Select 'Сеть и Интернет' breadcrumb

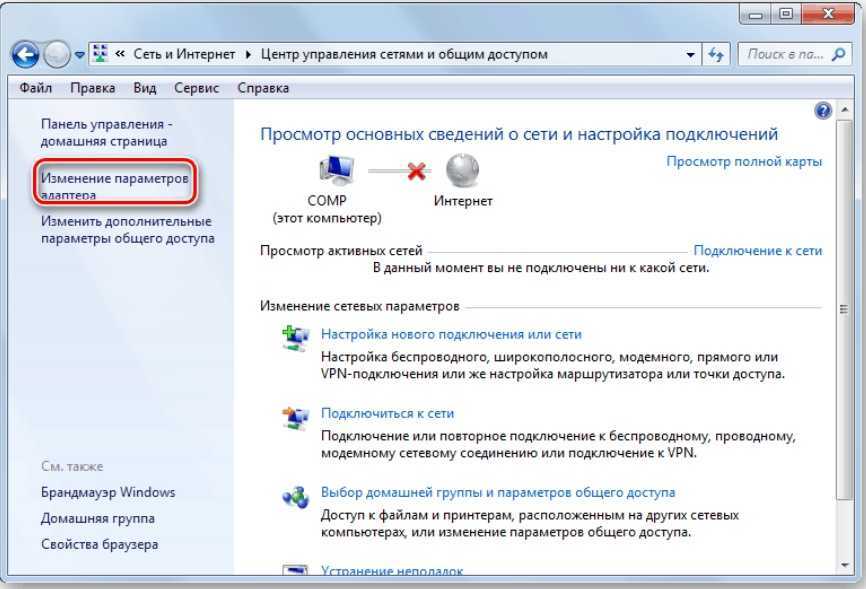184,54
